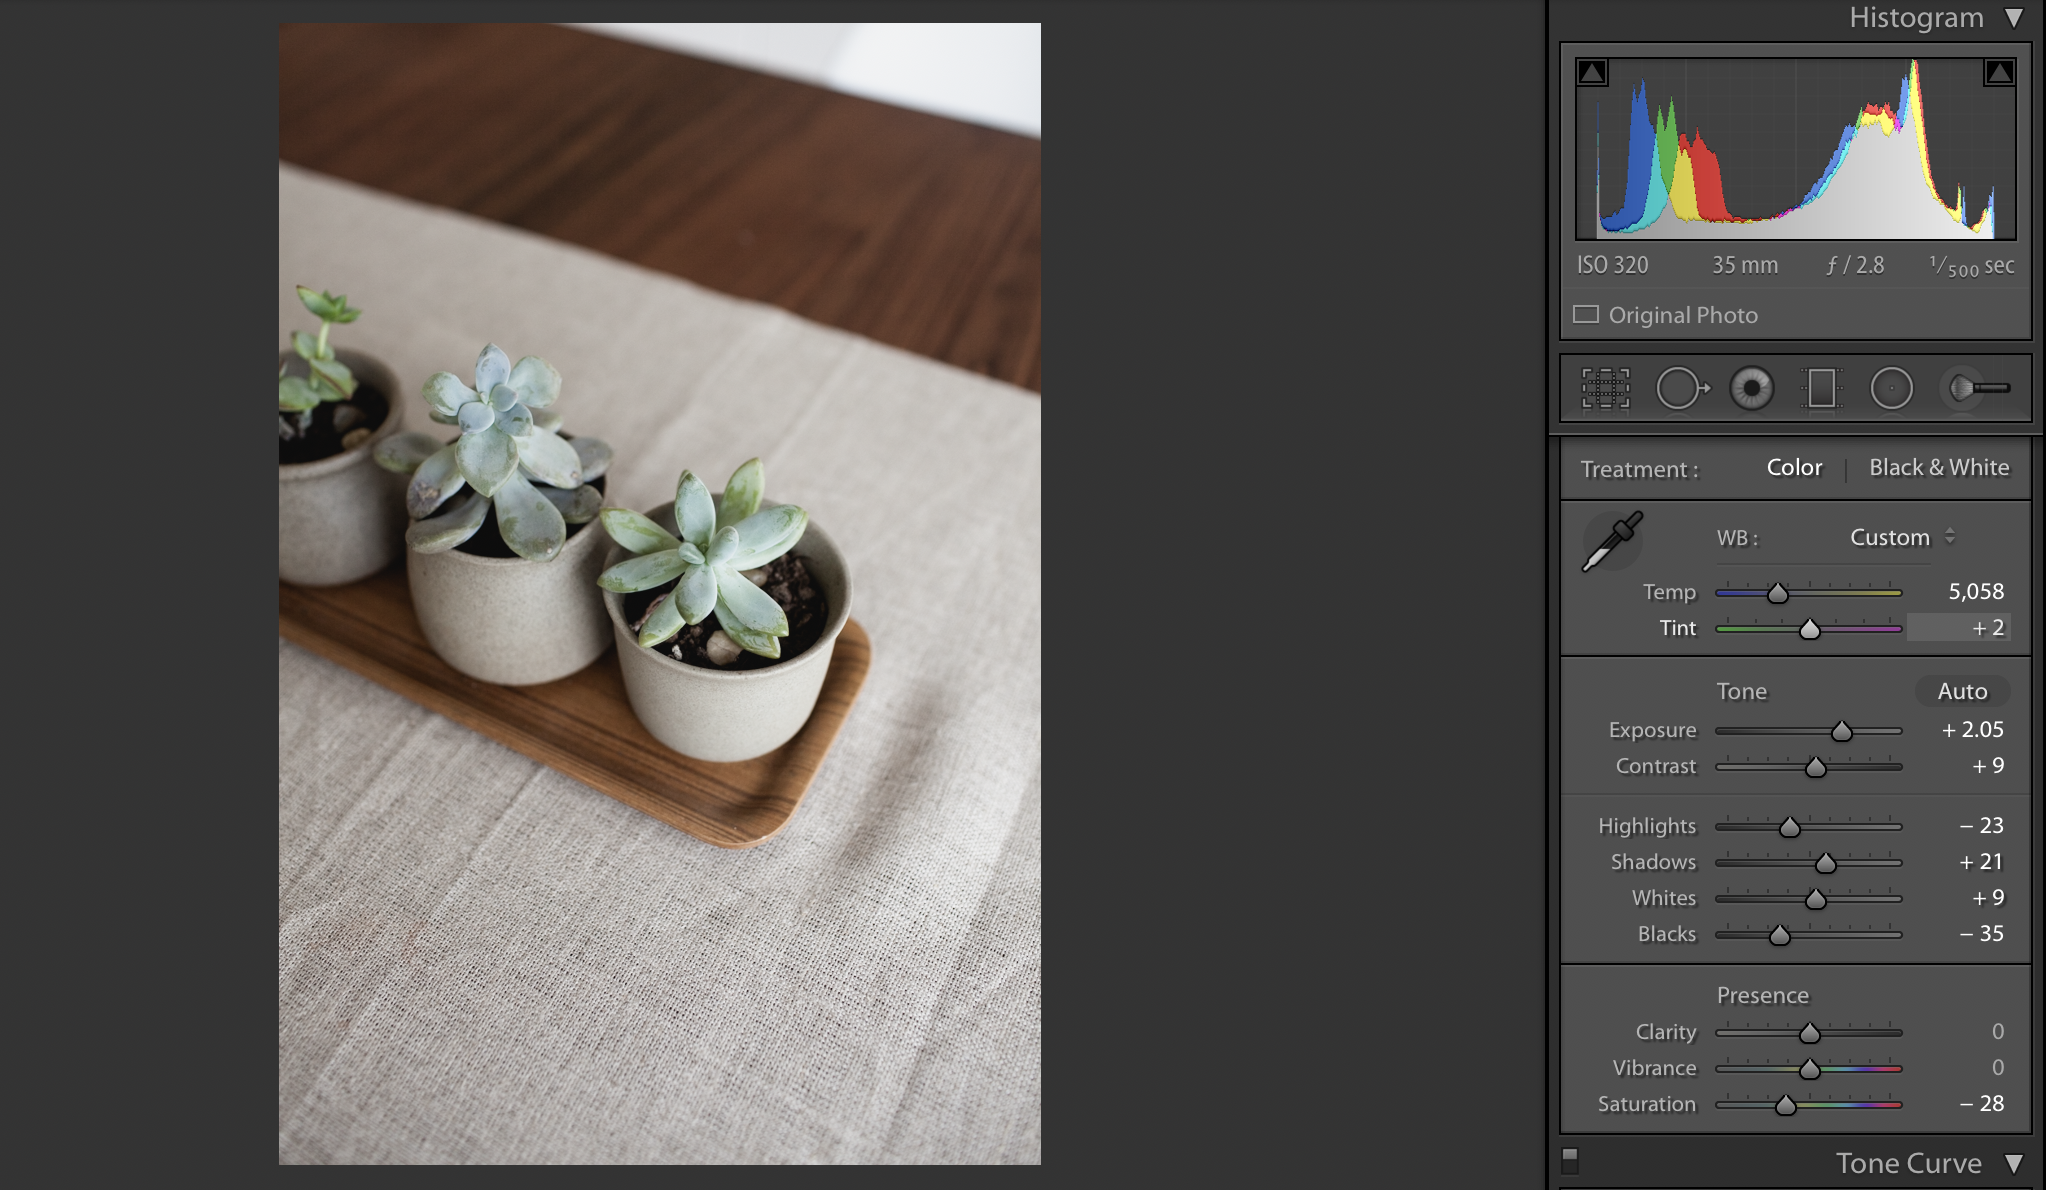Select the Graduated Filter tool

point(1821,389)
